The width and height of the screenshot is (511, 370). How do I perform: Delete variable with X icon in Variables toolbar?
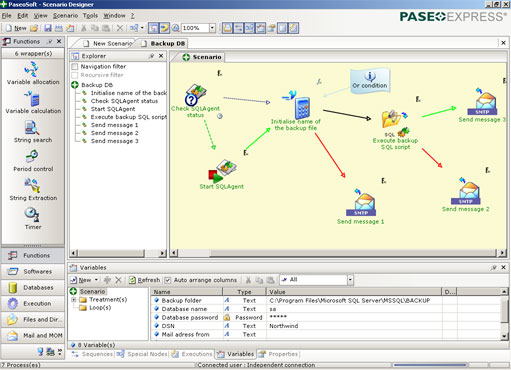click(118, 280)
